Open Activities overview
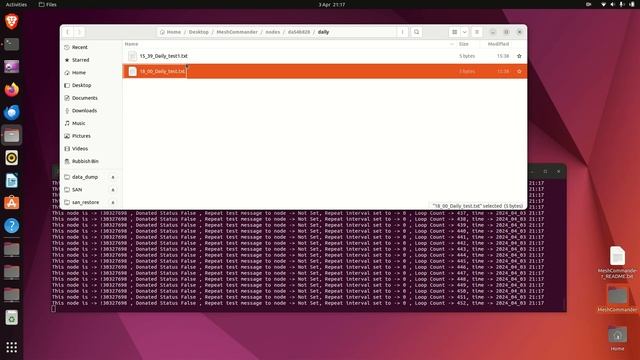The height and width of the screenshot is (360, 640). coord(16,4)
